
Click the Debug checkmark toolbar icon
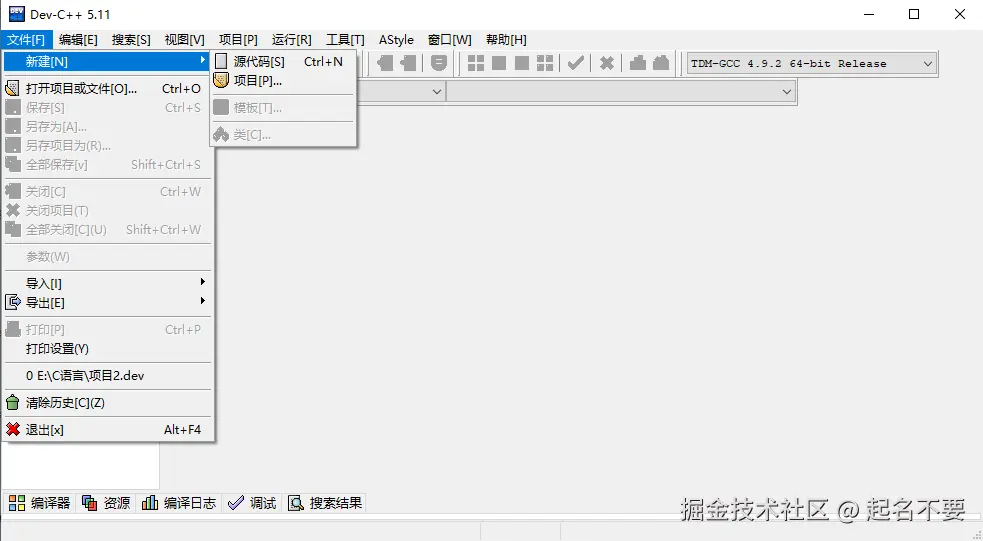(576, 63)
